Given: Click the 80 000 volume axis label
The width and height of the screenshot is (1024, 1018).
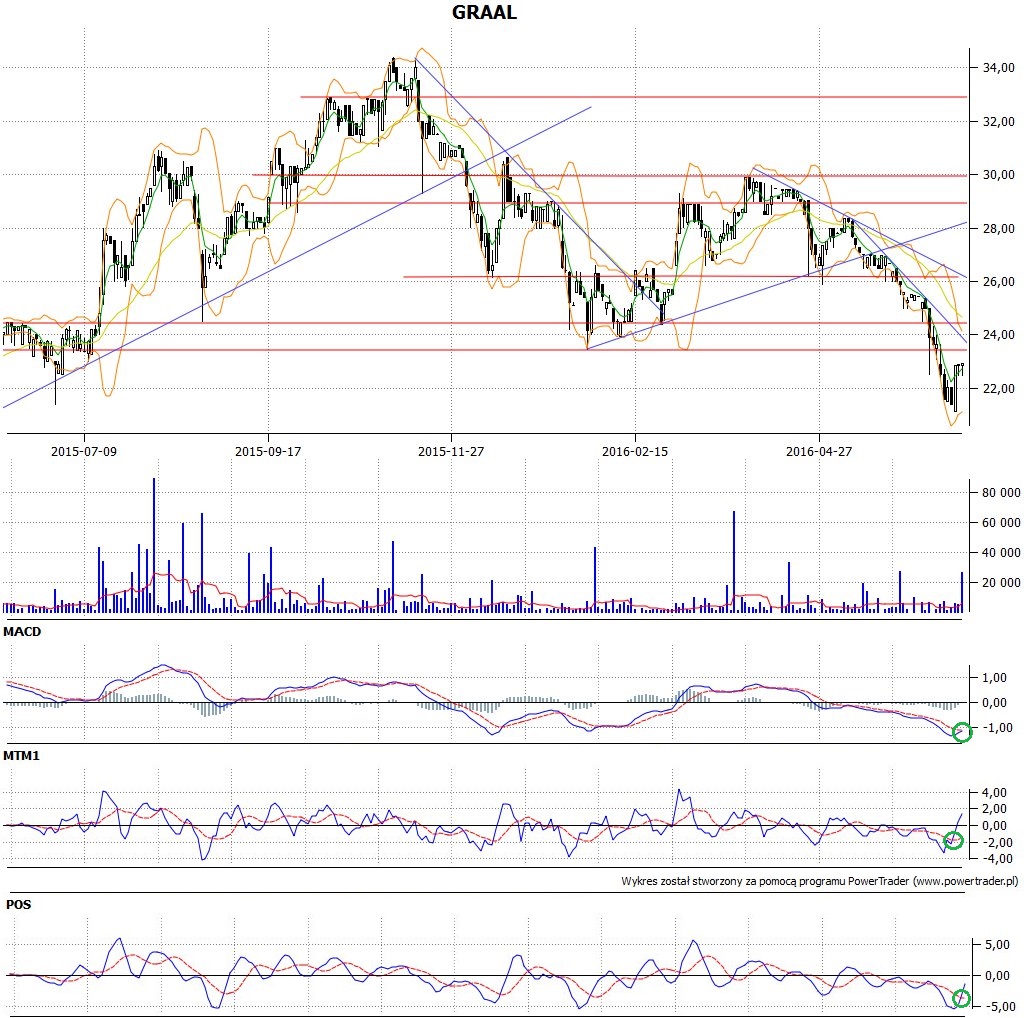Looking at the screenshot, I should [1000, 493].
